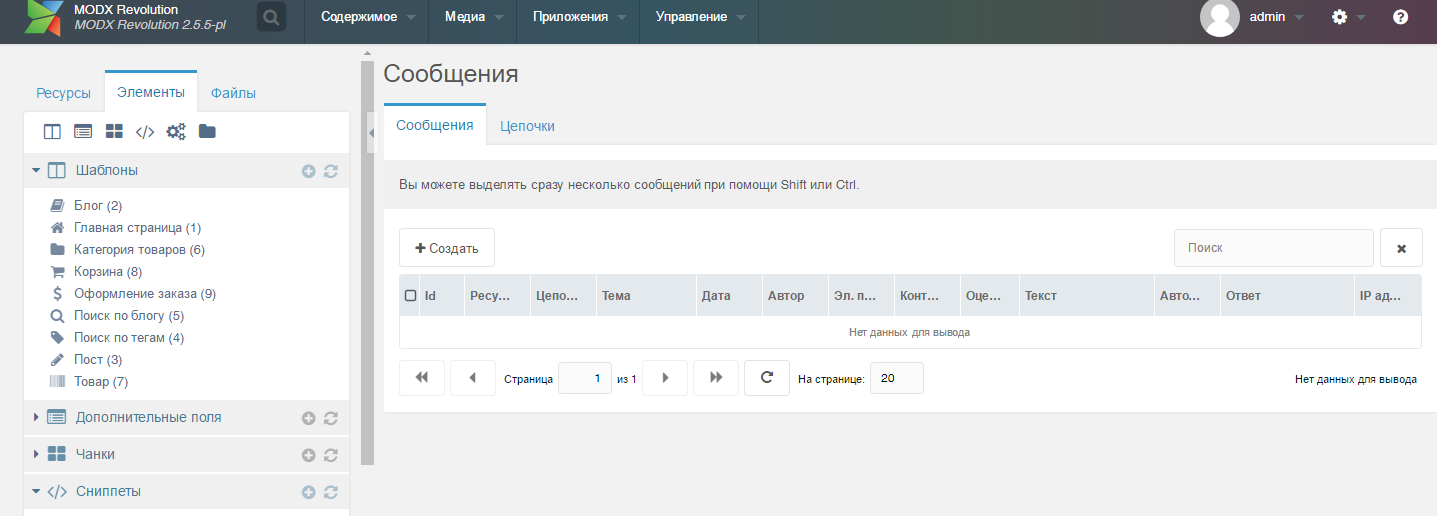Switch to the Элементы tab
The width and height of the screenshot is (1437, 516).
pos(151,92)
